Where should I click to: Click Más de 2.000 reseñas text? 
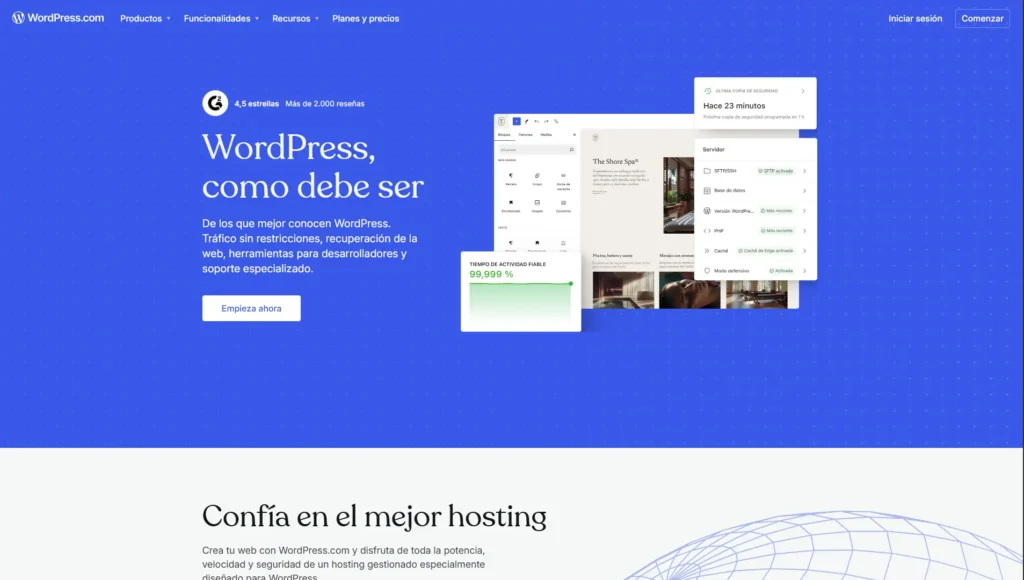point(325,104)
